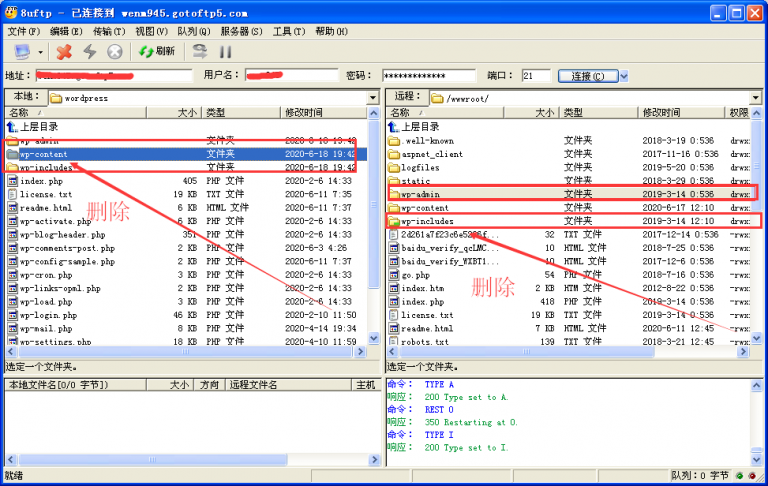The image size is (768, 486).
Task: Click log pane scrollbar down arrow
Action: (x=756, y=460)
